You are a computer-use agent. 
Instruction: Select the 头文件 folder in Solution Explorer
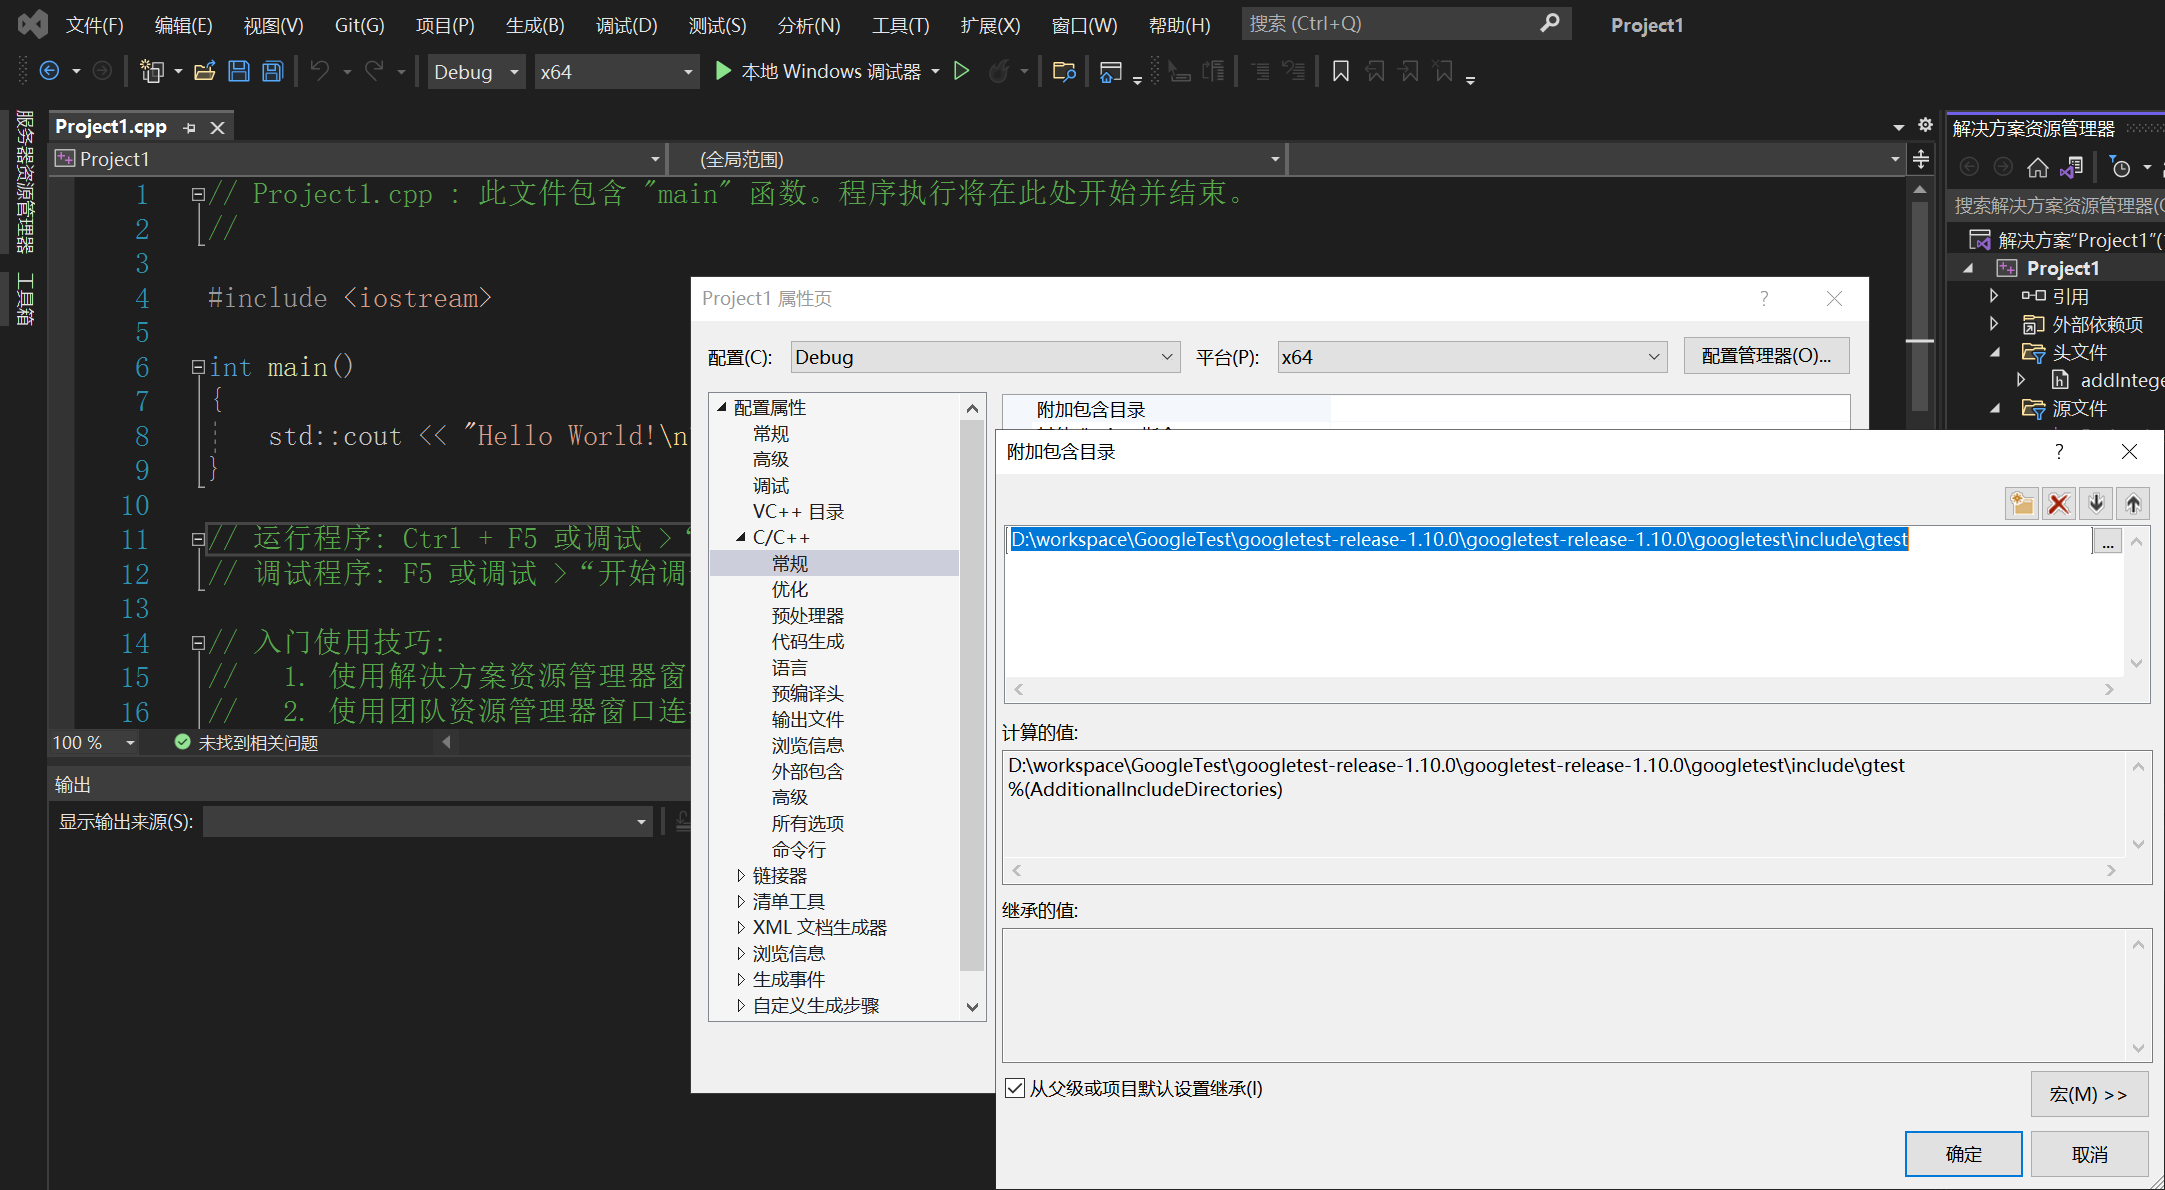point(2080,352)
